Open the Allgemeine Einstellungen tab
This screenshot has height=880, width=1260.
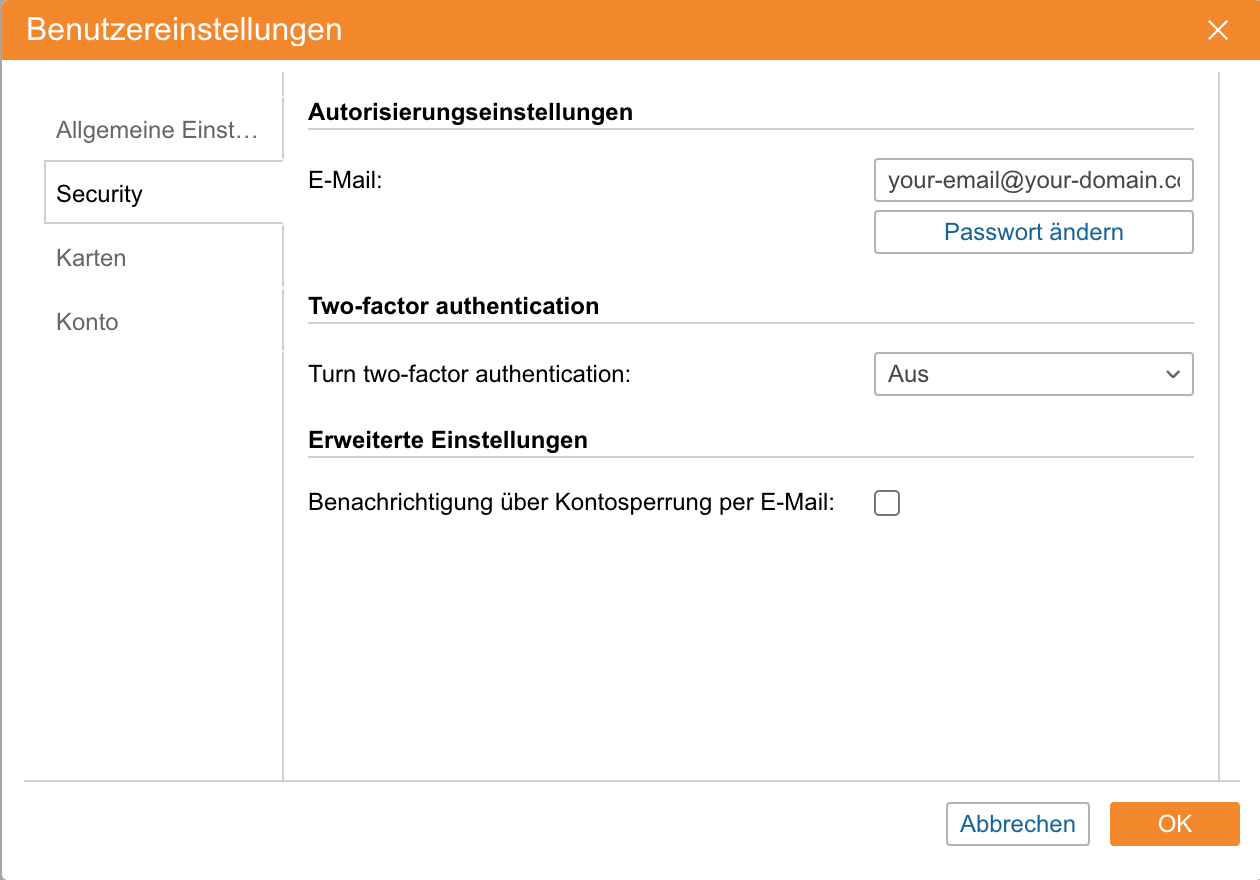click(157, 130)
